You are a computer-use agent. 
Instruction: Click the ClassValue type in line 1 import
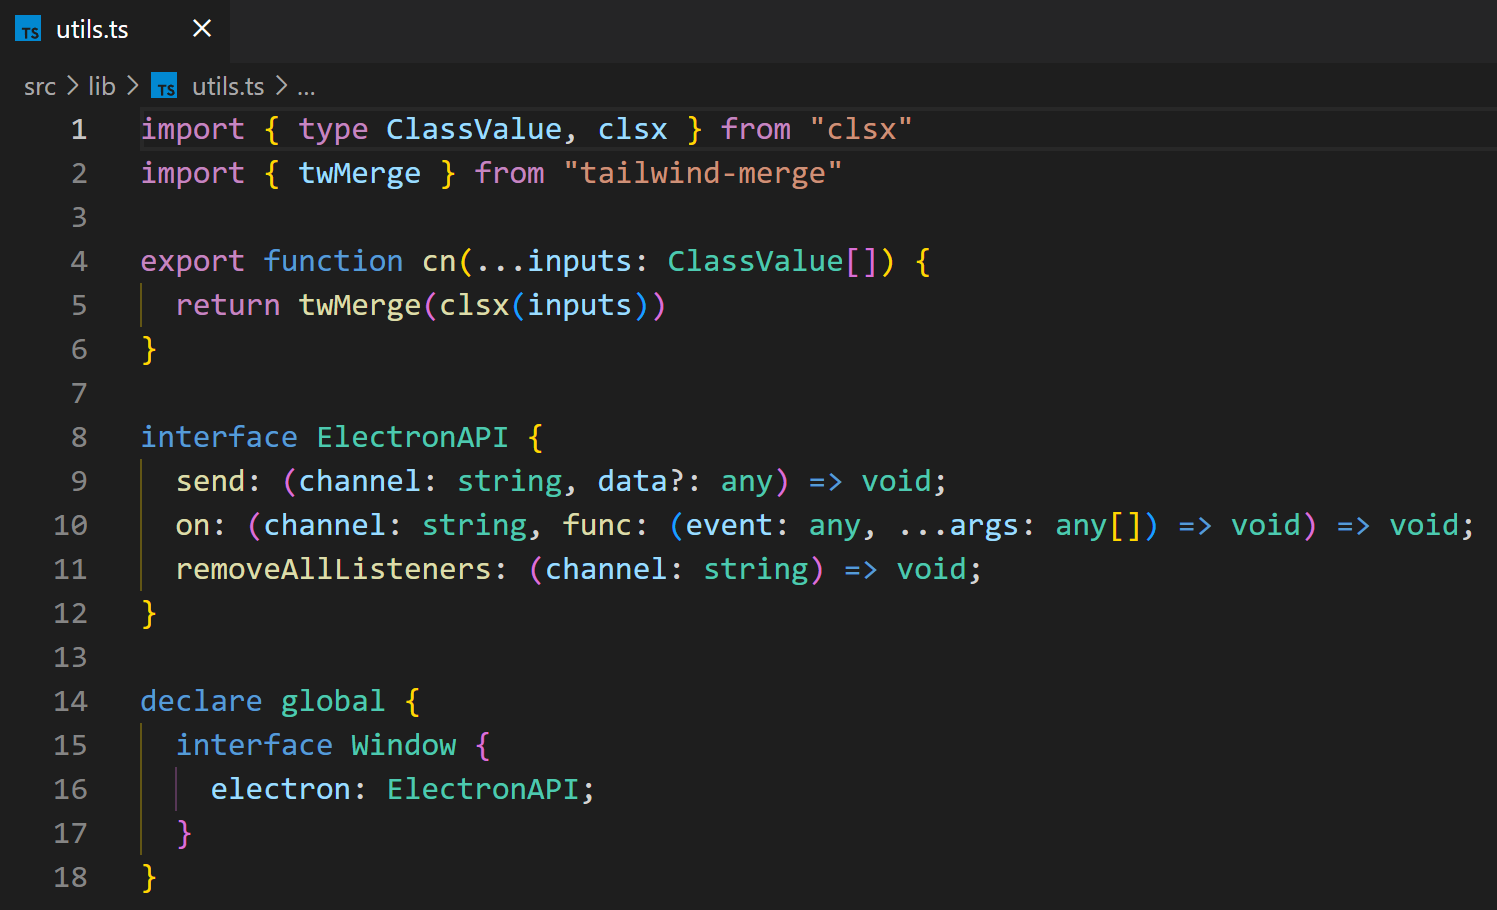pos(474,129)
